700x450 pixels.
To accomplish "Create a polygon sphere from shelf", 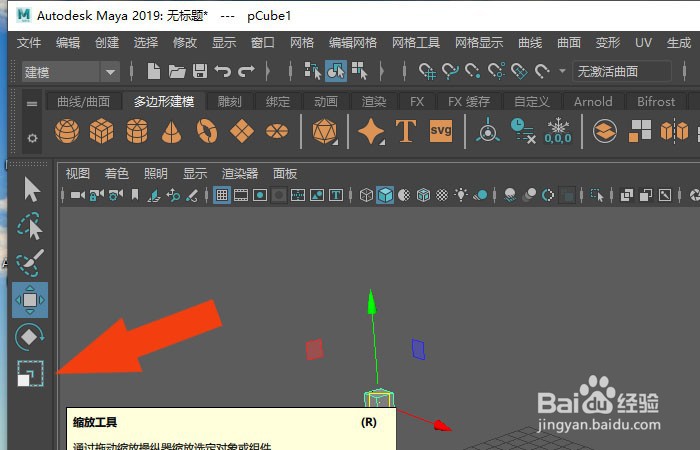I will point(67,131).
